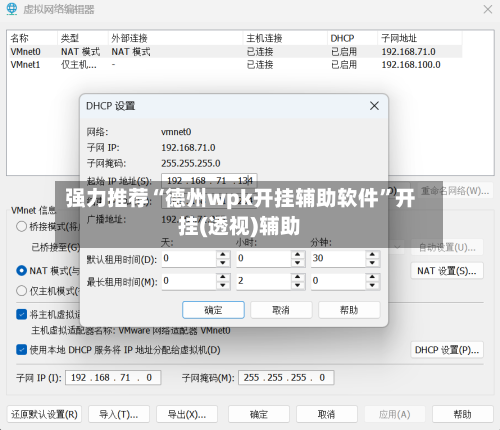Image resolution: width=500 pixels, height=430 pixels.
Task: Click 确定 in the editor window
Action: pos(259,414)
